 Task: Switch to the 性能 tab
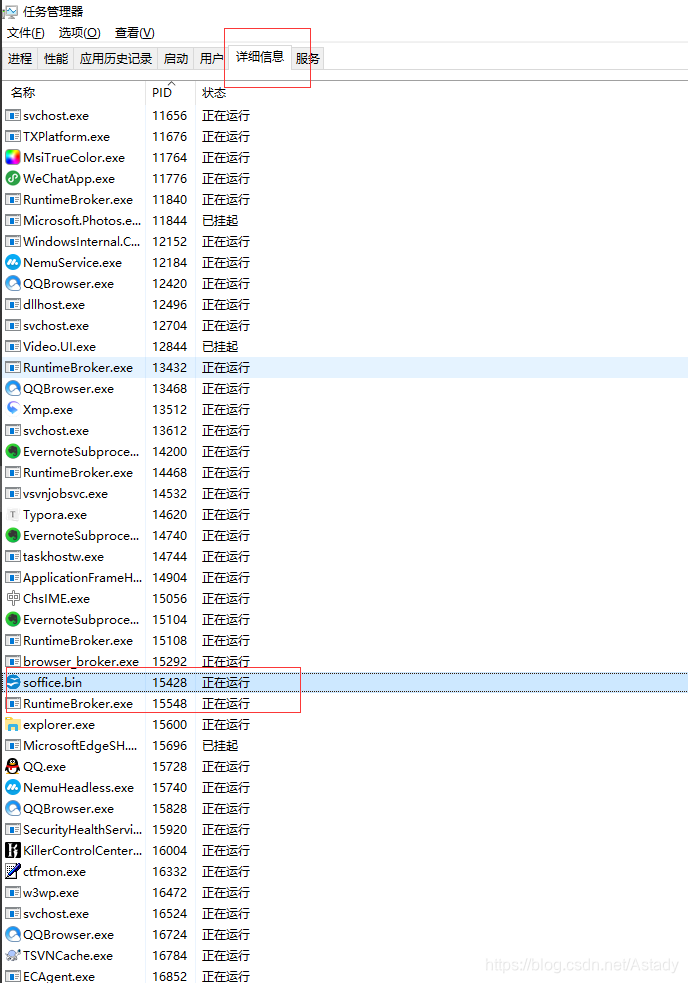pyautogui.click(x=56, y=58)
